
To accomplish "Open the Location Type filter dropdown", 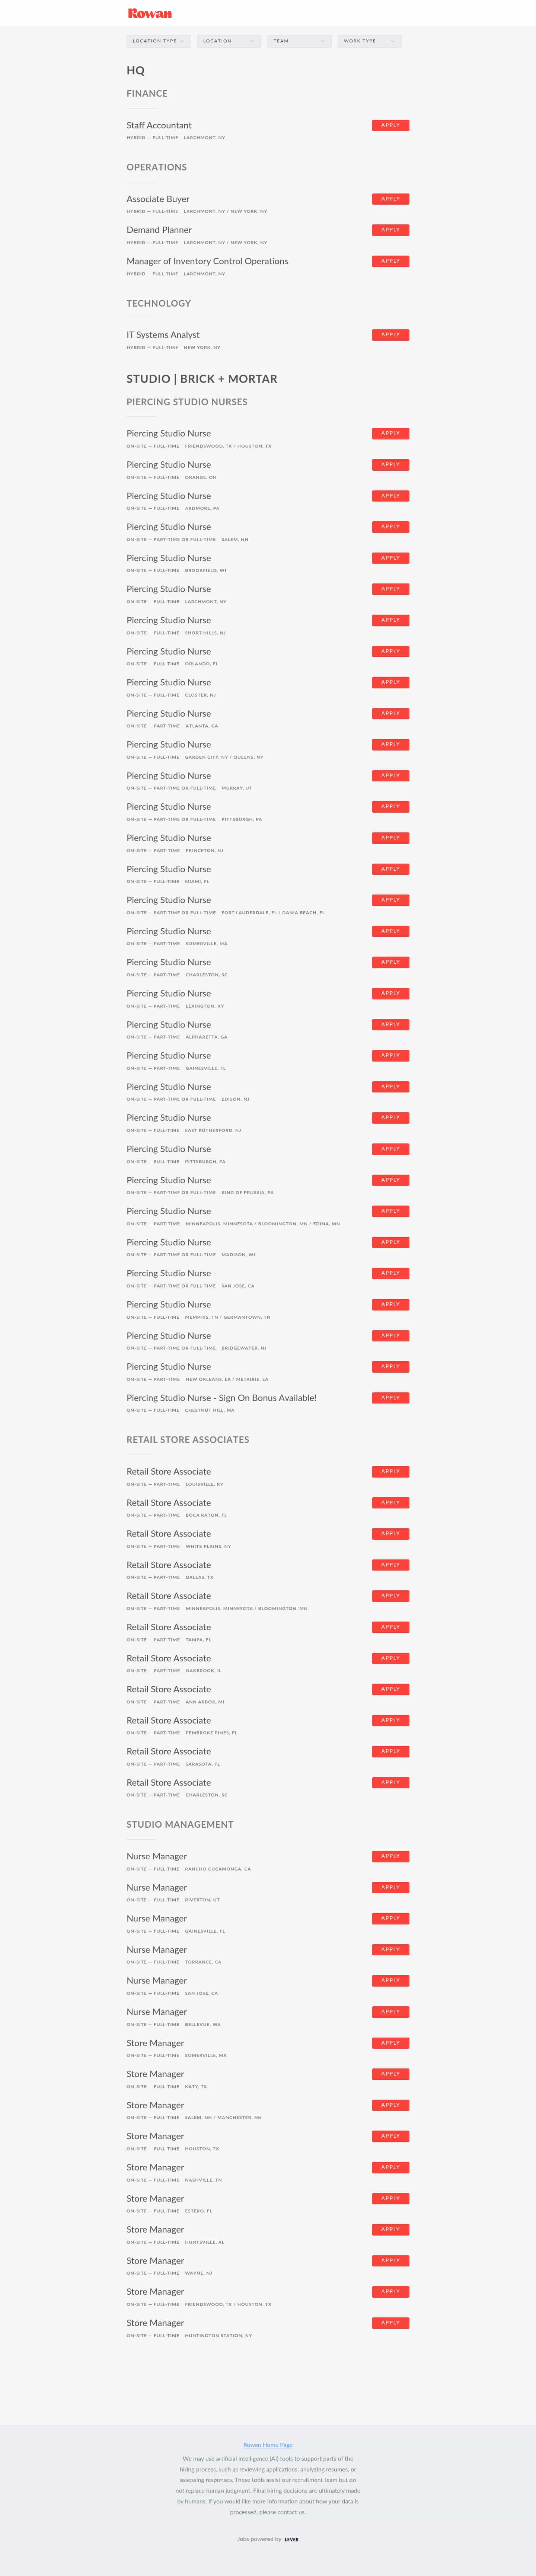I will pos(158,41).
